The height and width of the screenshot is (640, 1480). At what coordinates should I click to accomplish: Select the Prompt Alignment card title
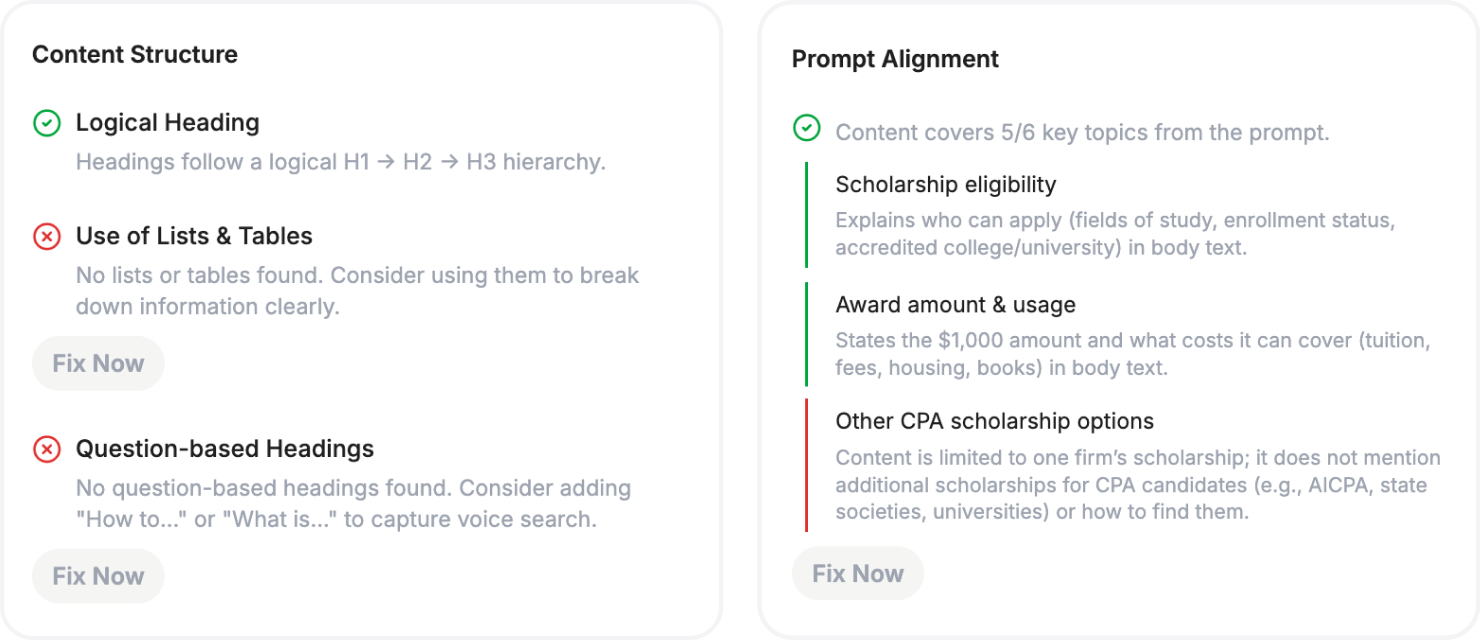tap(895, 59)
